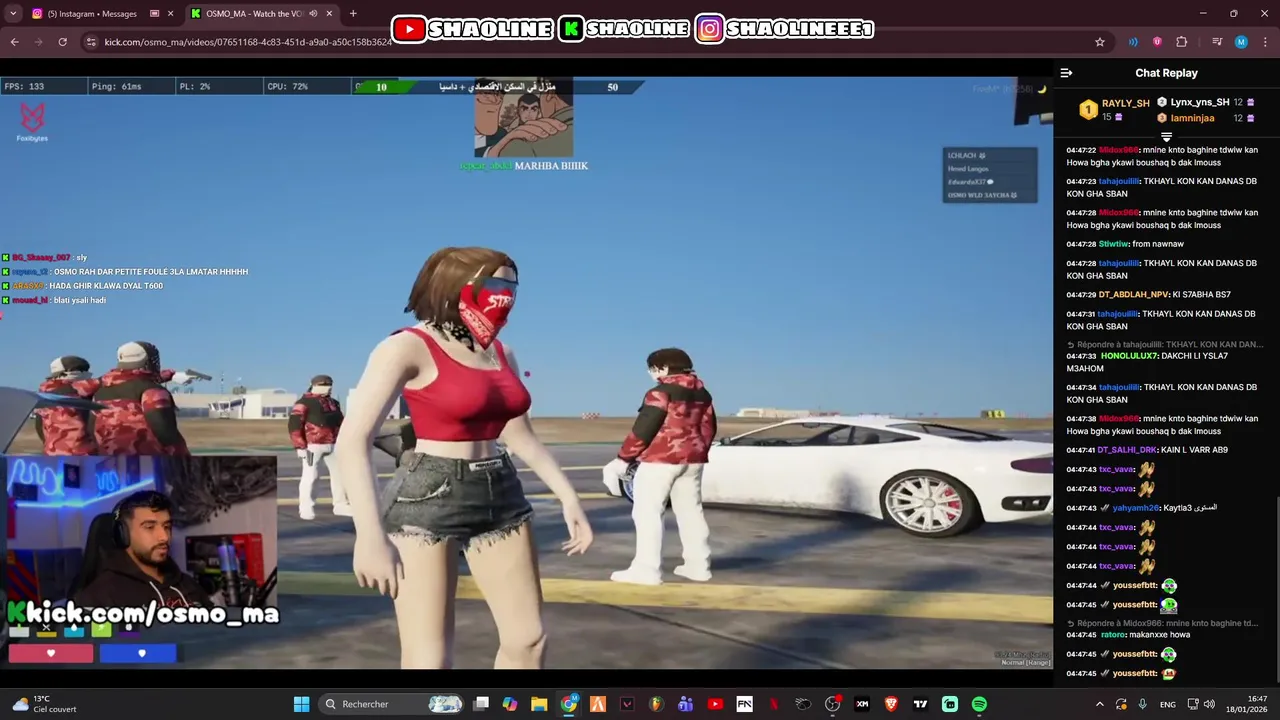Image resolution: width=1280 pixels, height=720 pixels.
Task: Click message 'KI S7ABHA BS7'
Action: click(x=1202, y=295)
